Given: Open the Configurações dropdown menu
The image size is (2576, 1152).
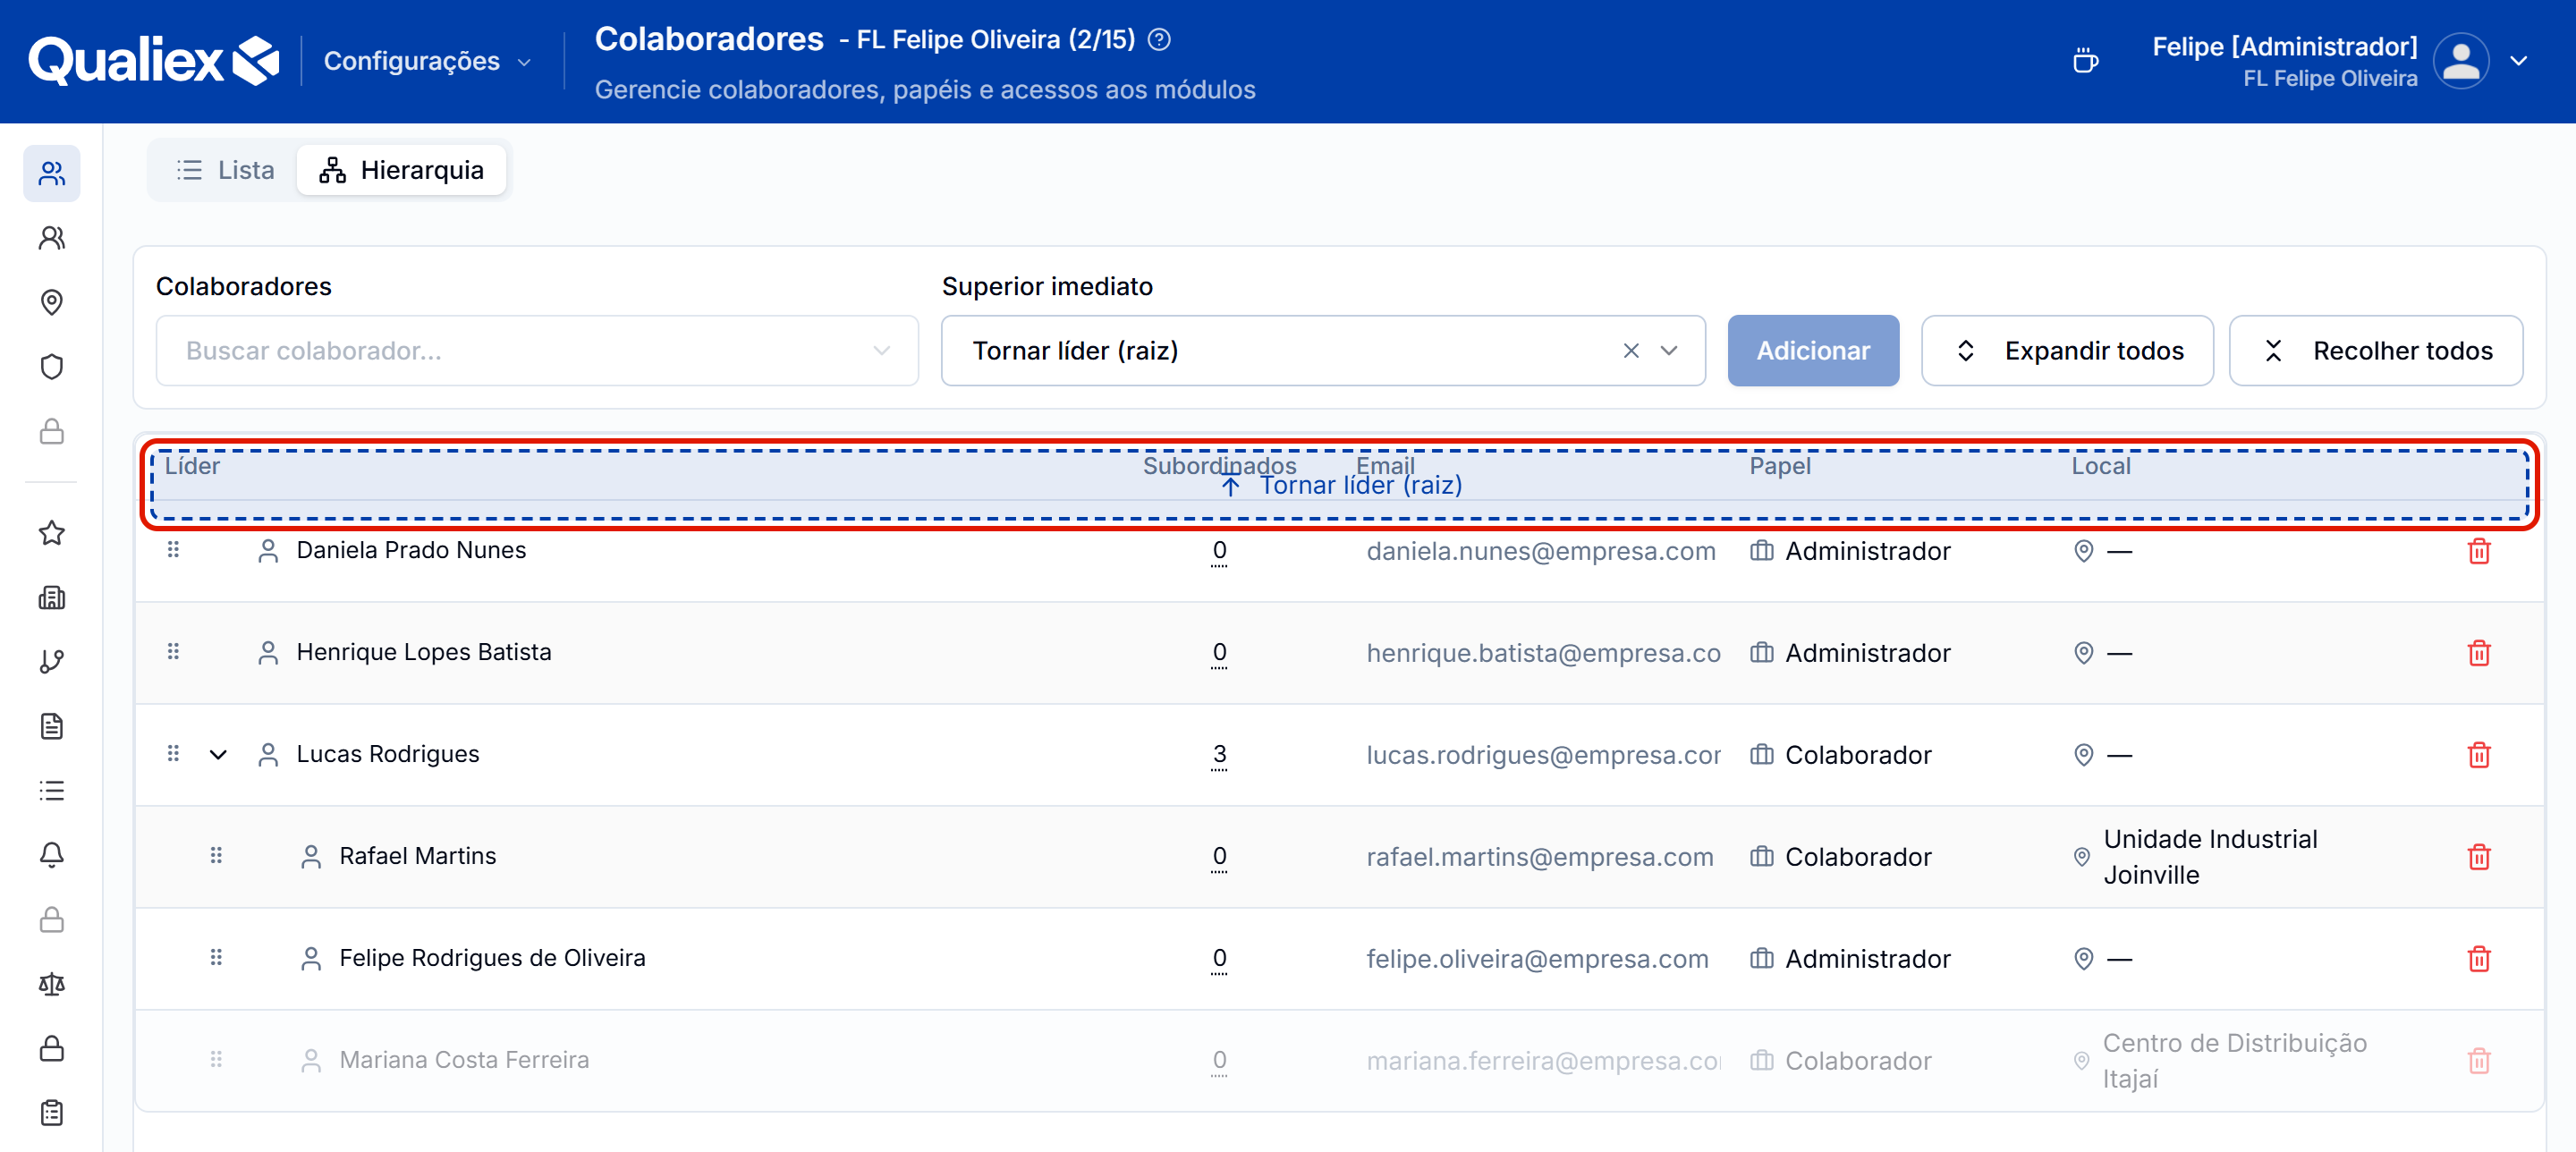Looking at the screenshot, I should pos(428,61).
